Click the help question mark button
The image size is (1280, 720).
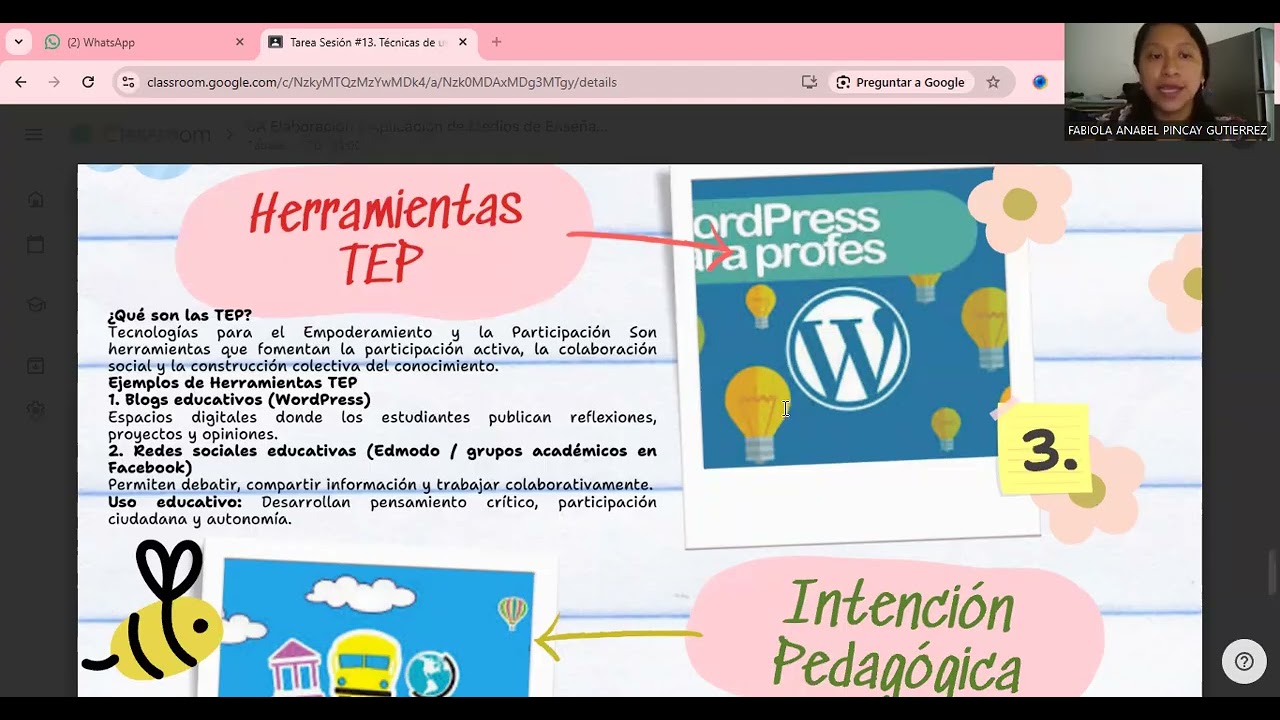click(x=1244, y=661)
